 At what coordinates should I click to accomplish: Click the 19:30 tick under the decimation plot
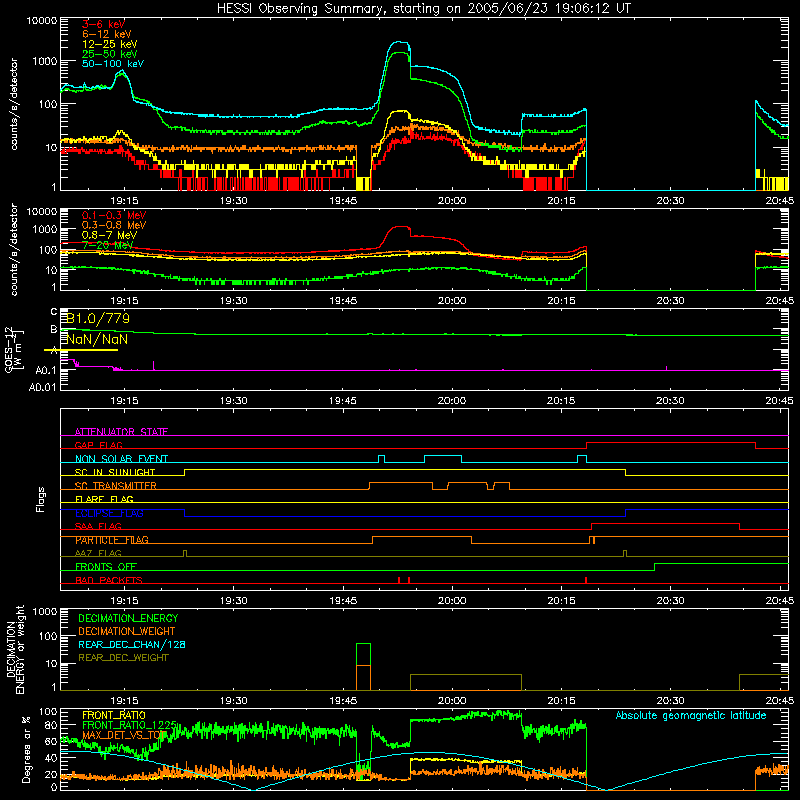(x=234, y=701)
